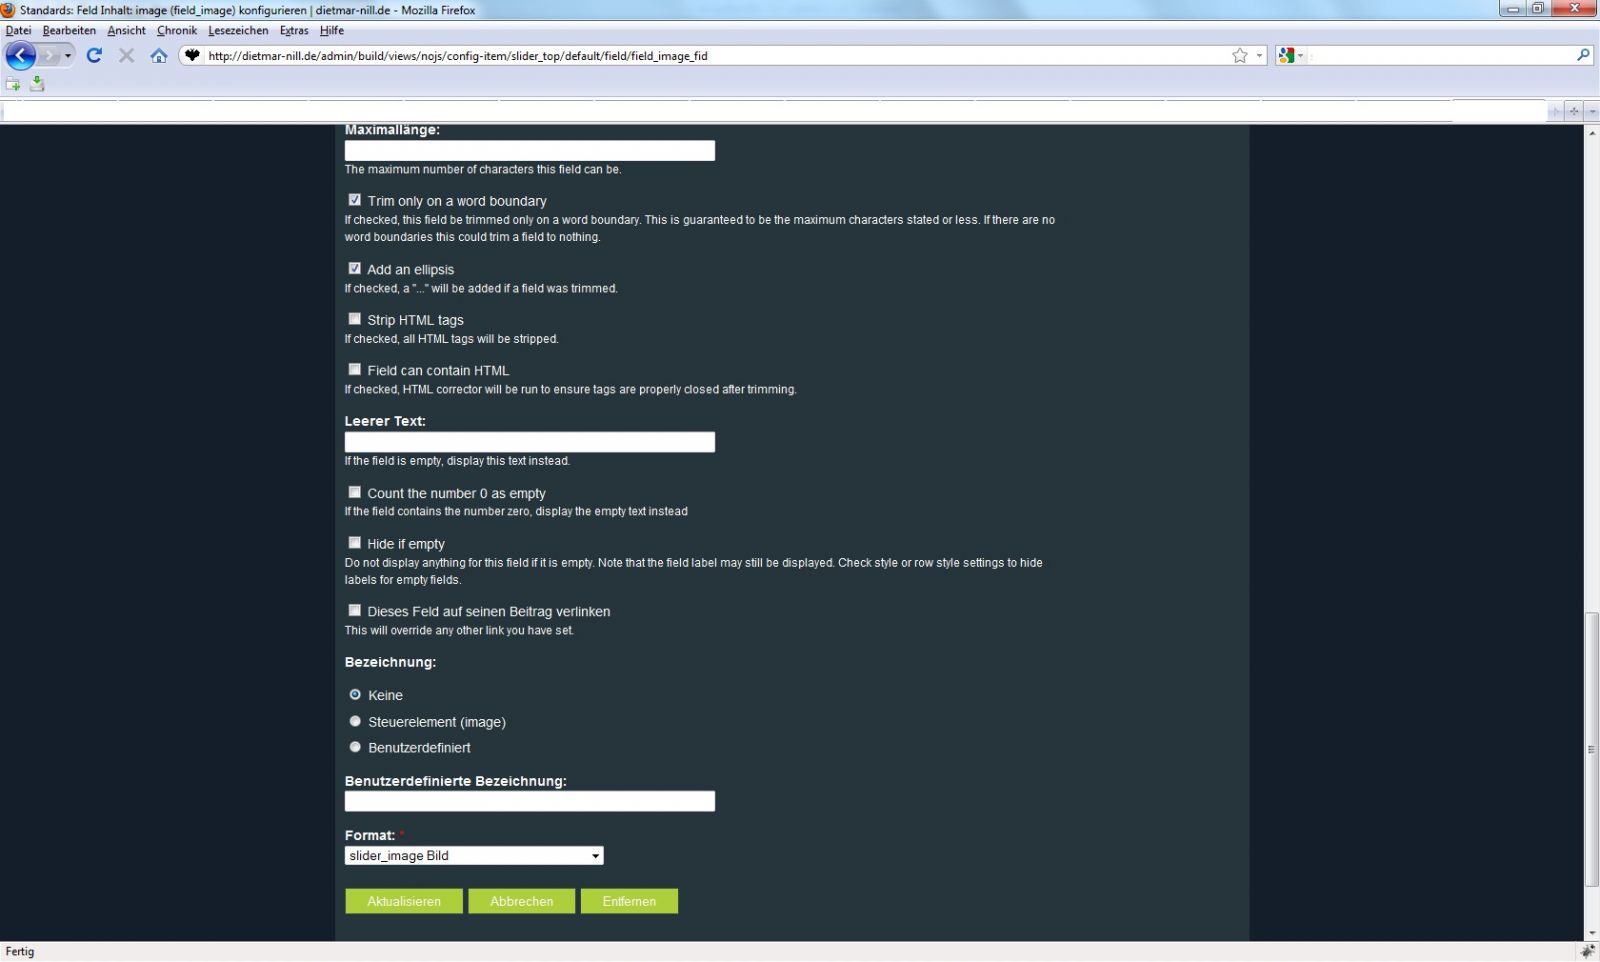Expand the URL bar history dropdown arrow
The width and height of the screenshot is (1600, 962).
pos(1260,56)
